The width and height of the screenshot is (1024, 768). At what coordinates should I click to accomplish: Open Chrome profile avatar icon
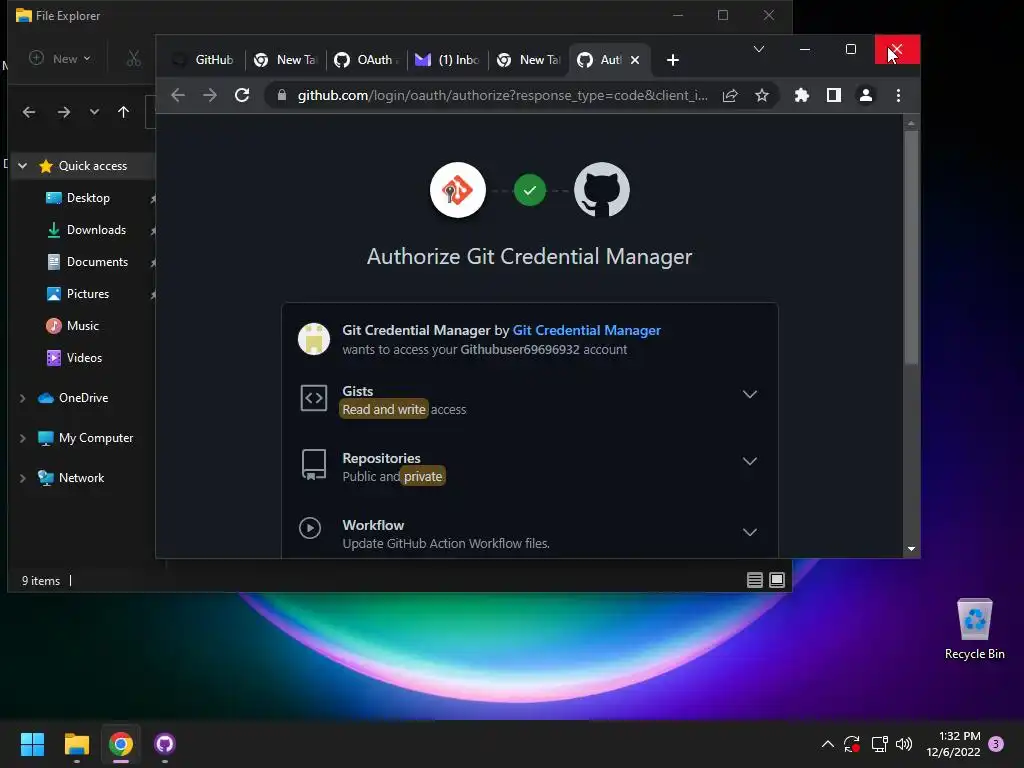point(865,95)
